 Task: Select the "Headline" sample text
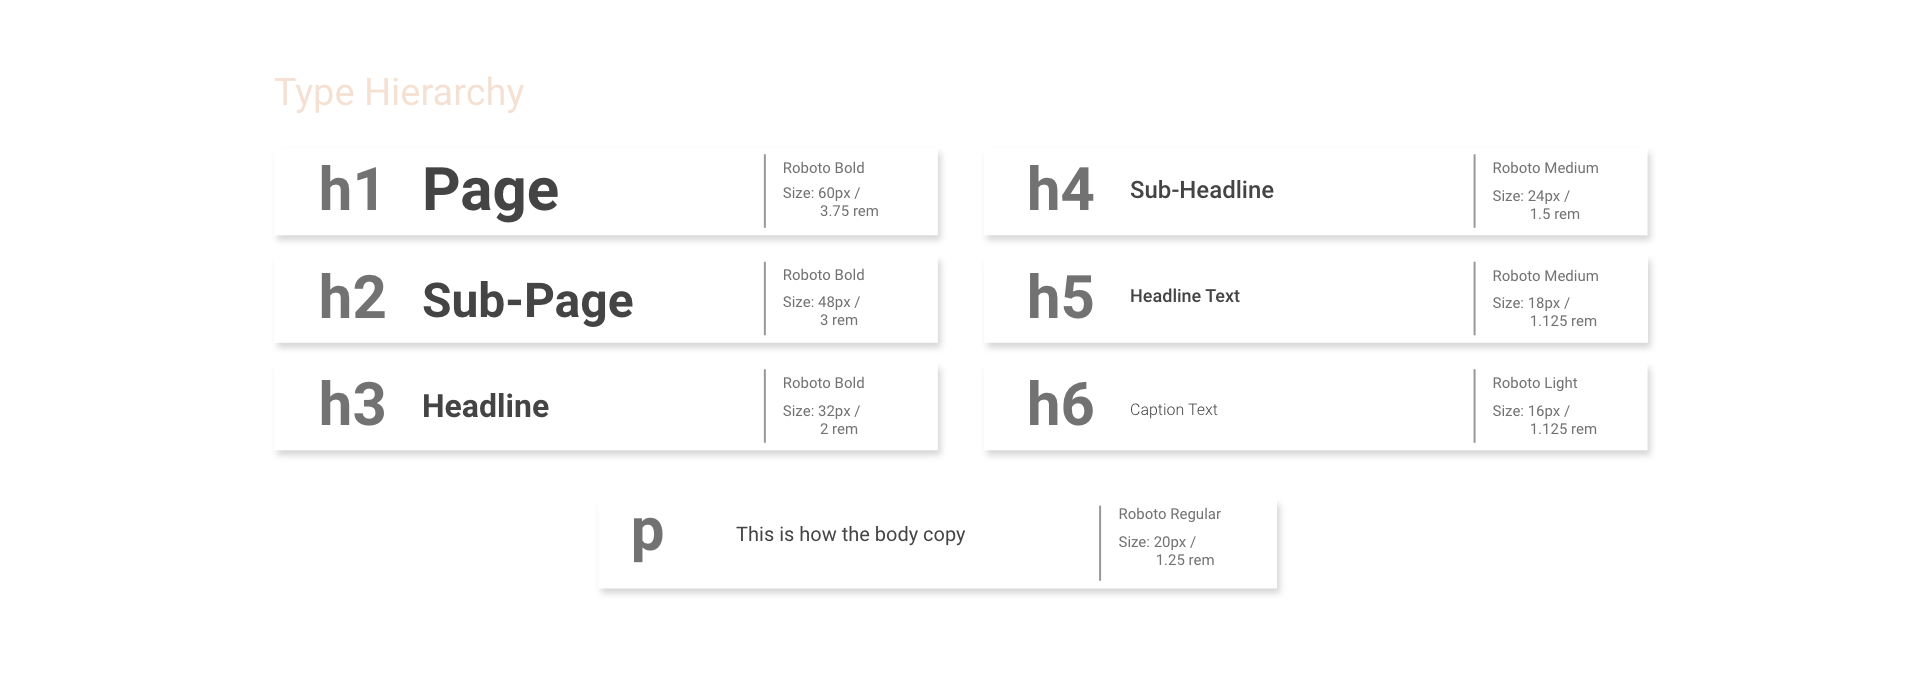[x=485, y=406]
